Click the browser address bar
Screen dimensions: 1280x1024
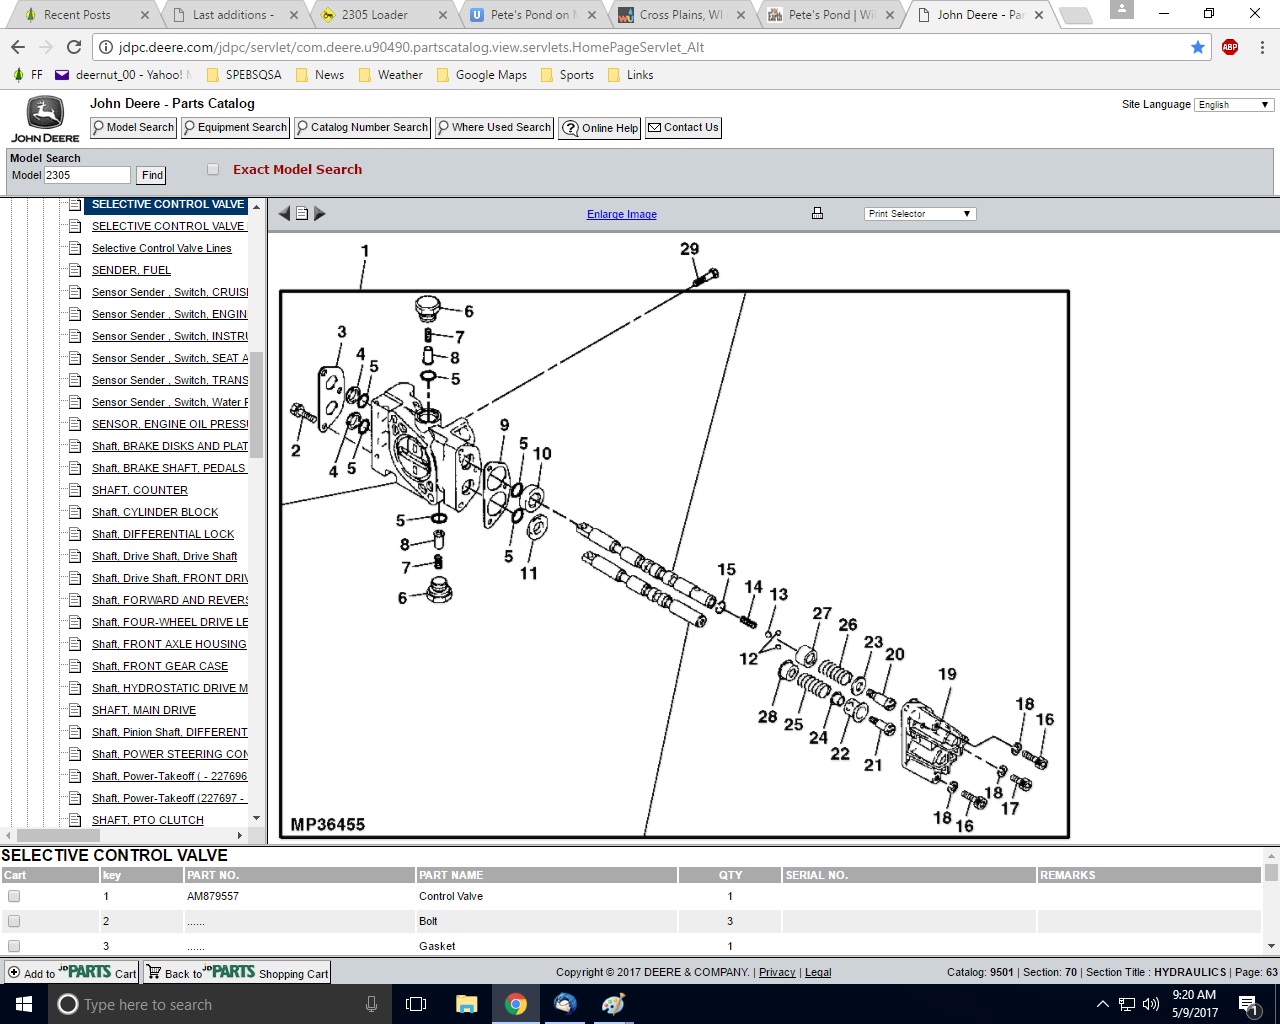click(x=640, y=47)
